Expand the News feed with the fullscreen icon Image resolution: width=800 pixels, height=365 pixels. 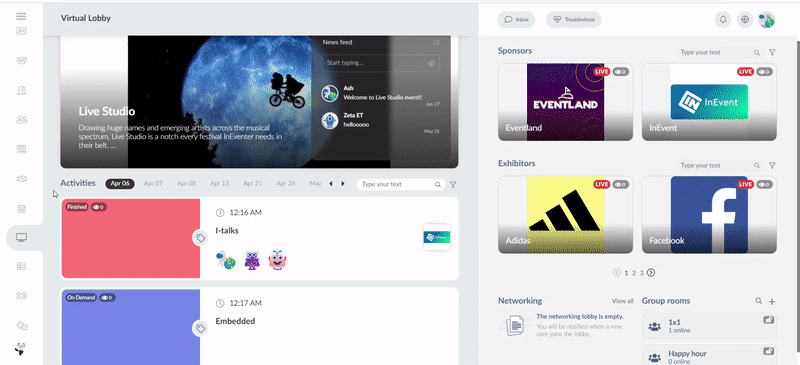[436, 42]
